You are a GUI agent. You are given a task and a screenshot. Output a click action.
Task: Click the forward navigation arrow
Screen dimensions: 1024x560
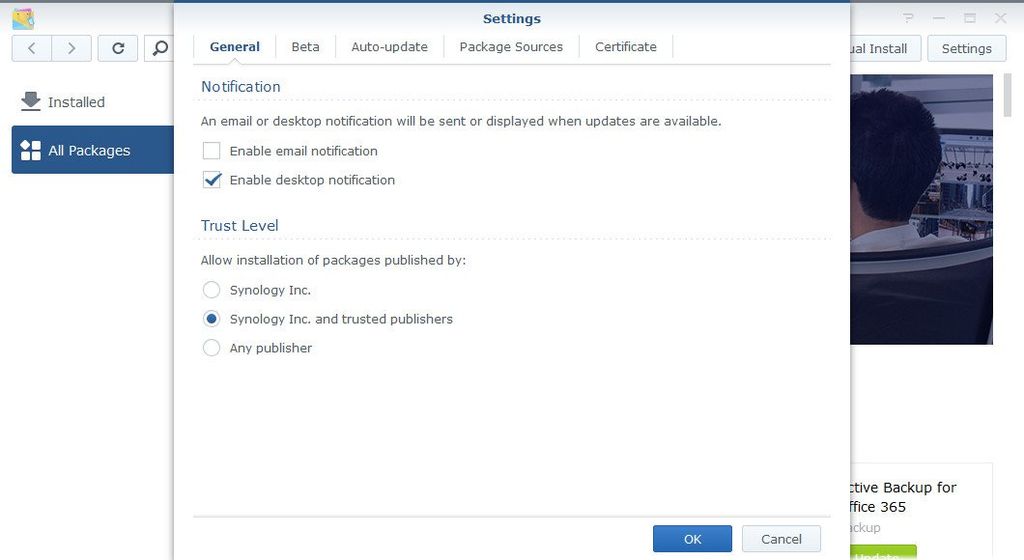[x=71, y=48]
